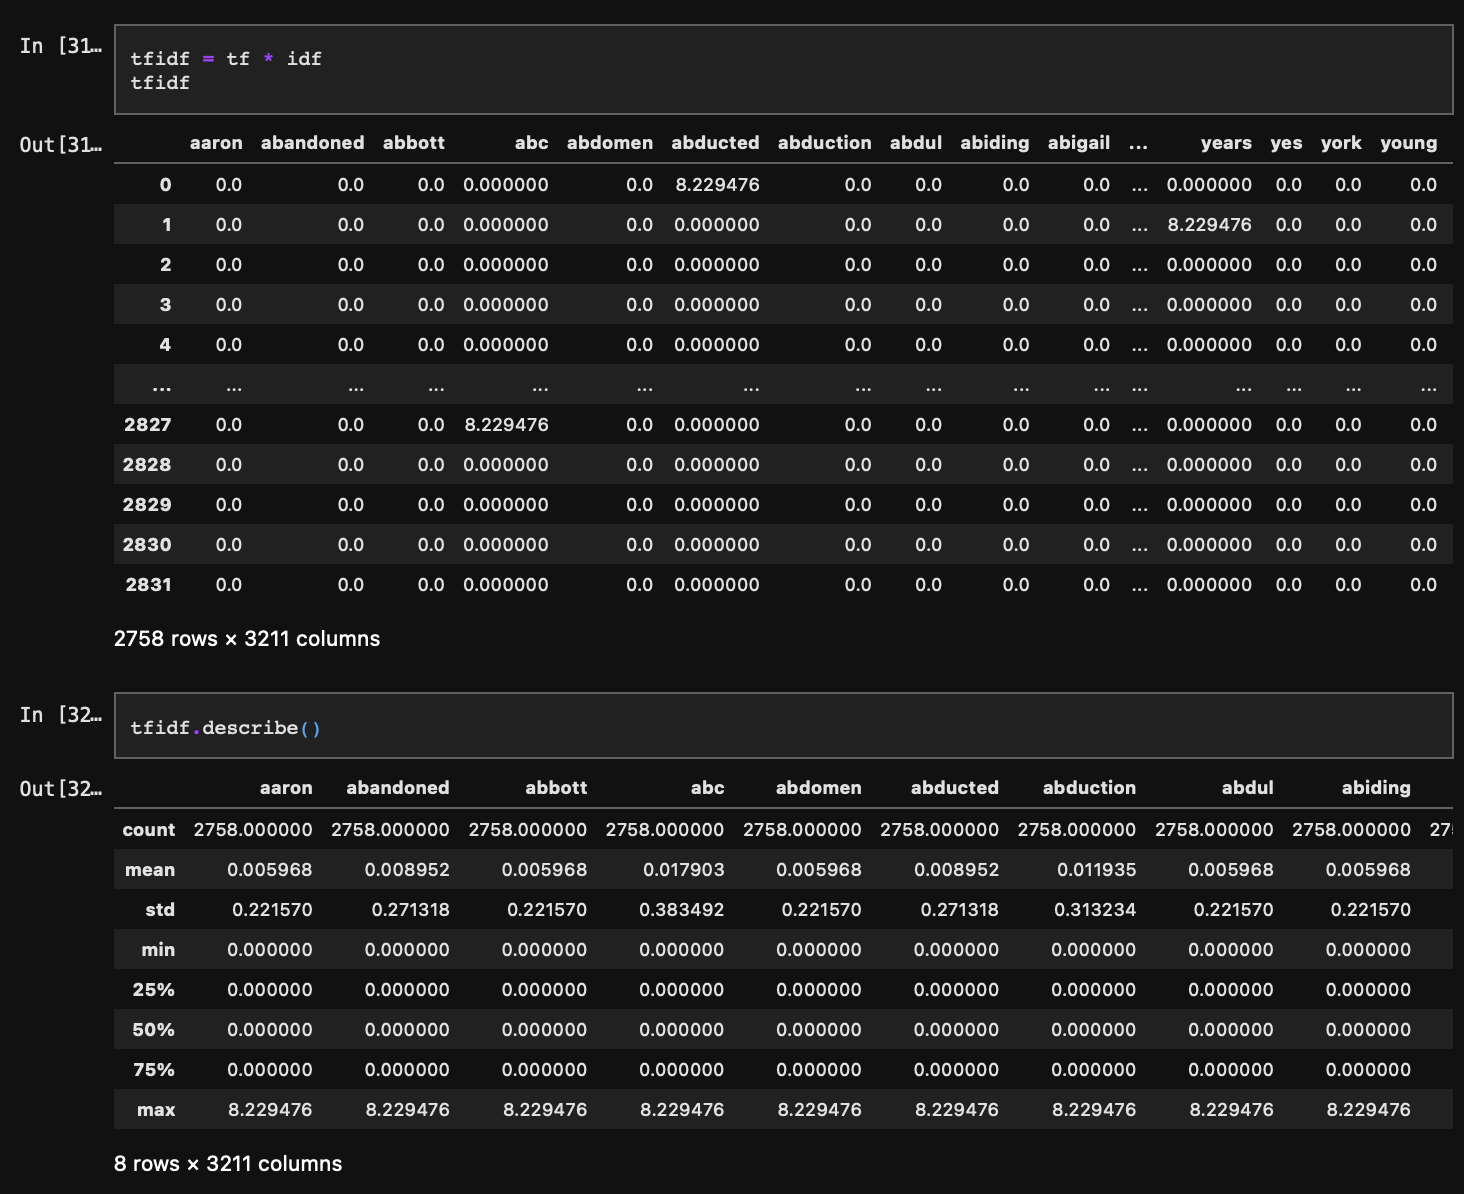Click mean value 0.011935 under abduction

(1096, 870)
